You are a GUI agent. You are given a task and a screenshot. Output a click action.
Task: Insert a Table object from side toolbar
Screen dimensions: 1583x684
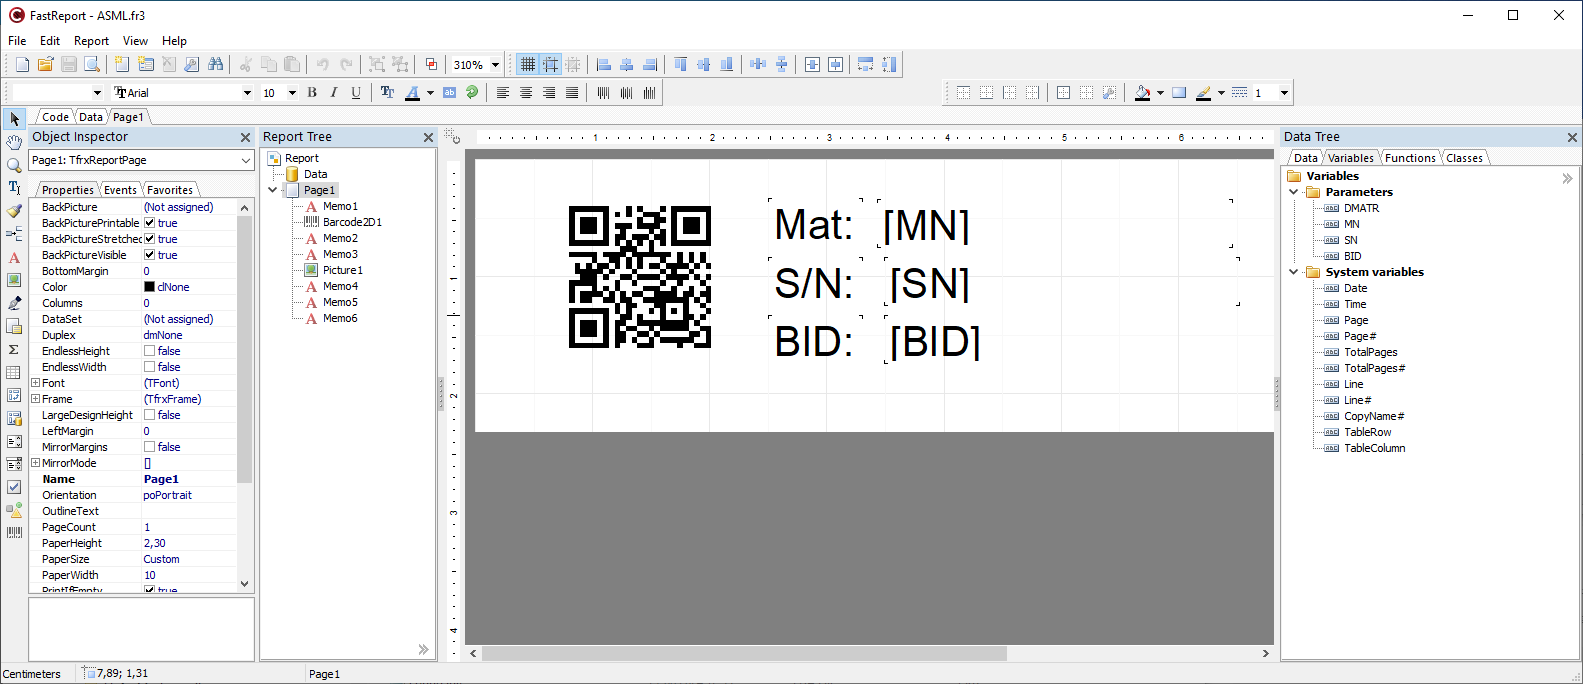pyautogui.click(x=14, y=372)
